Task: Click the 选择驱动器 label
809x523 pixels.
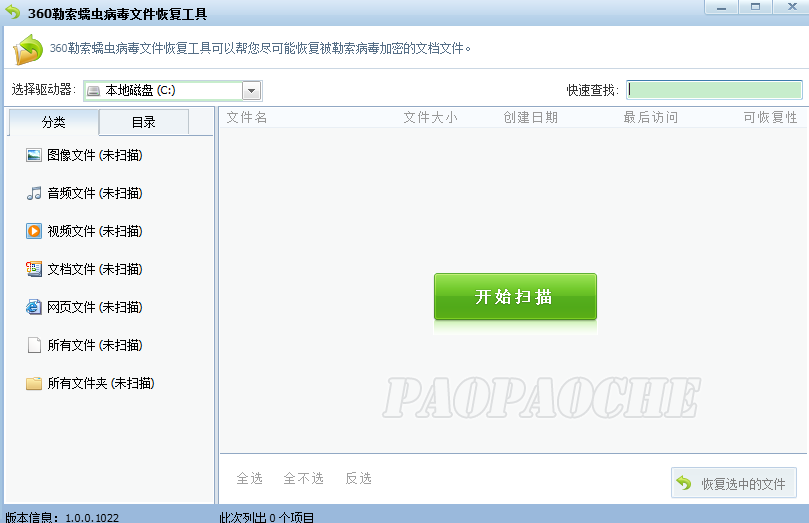Action: coord(44,90)
